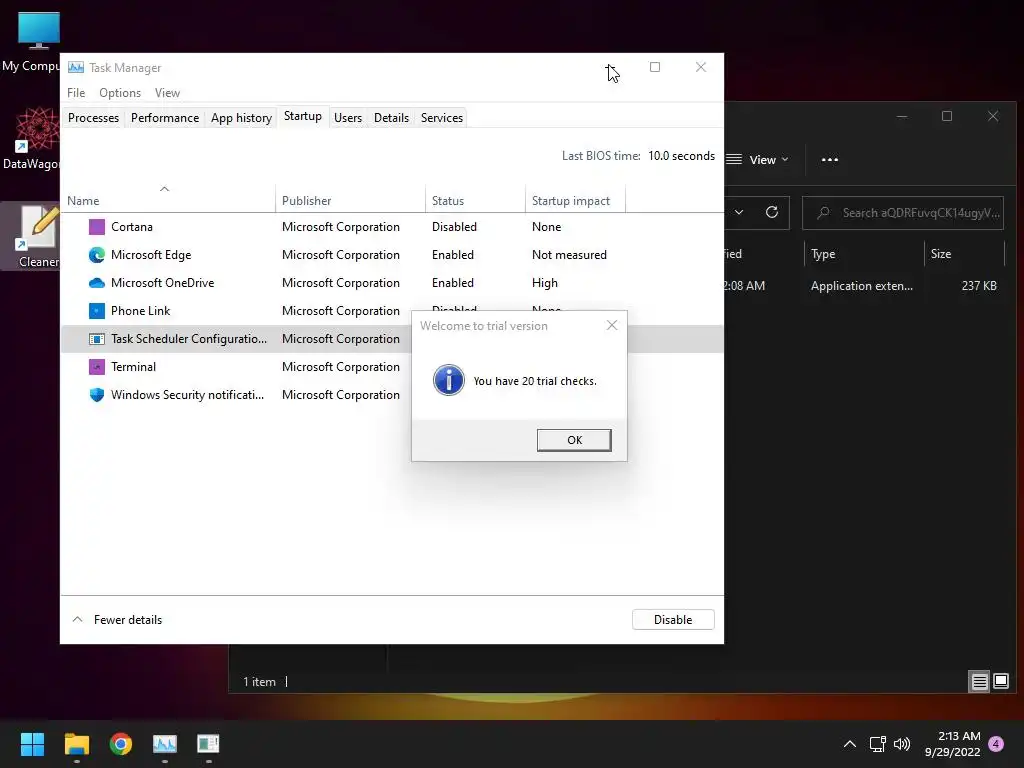Click the Phone Link blue icon

coord(97,311)
